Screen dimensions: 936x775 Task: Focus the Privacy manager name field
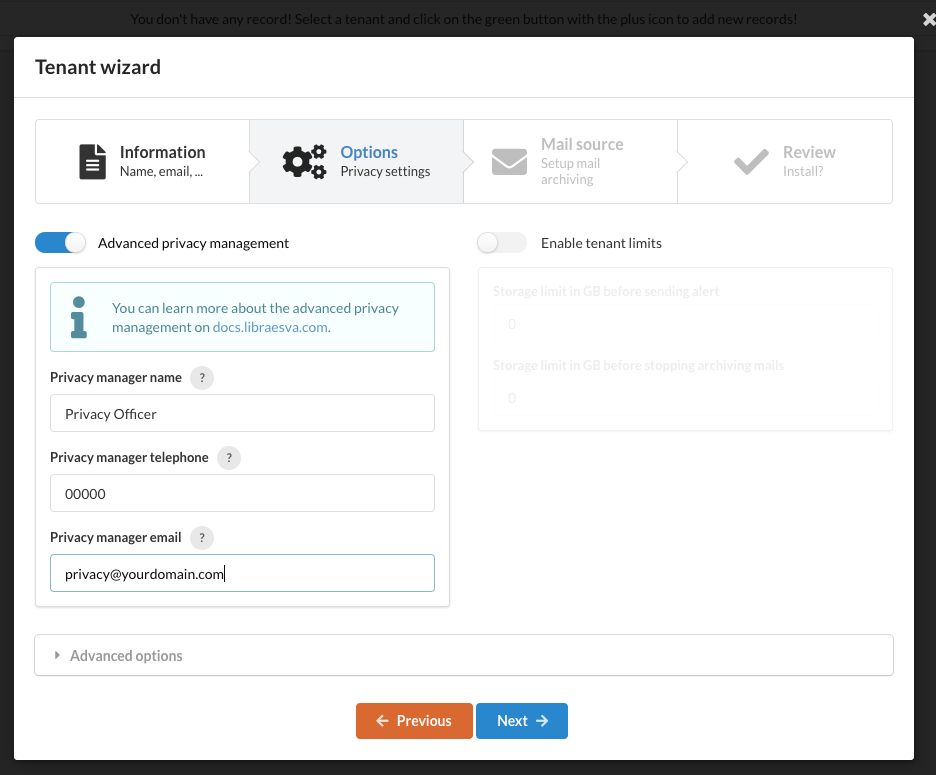(242, 413)
